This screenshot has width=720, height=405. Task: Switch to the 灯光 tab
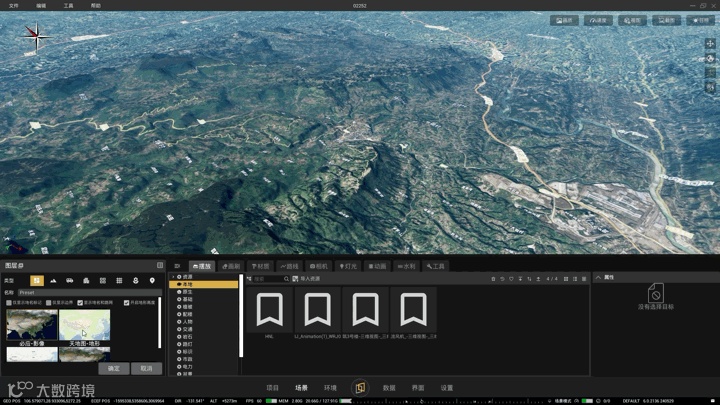coord(347,267)
